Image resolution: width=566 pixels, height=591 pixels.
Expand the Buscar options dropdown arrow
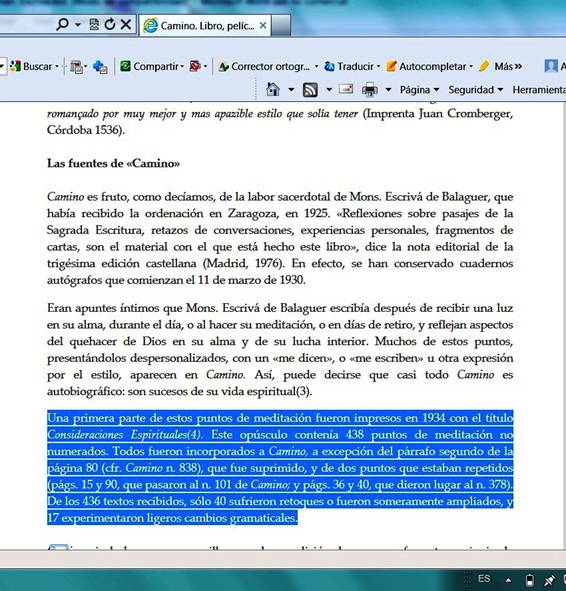[57, 67]
